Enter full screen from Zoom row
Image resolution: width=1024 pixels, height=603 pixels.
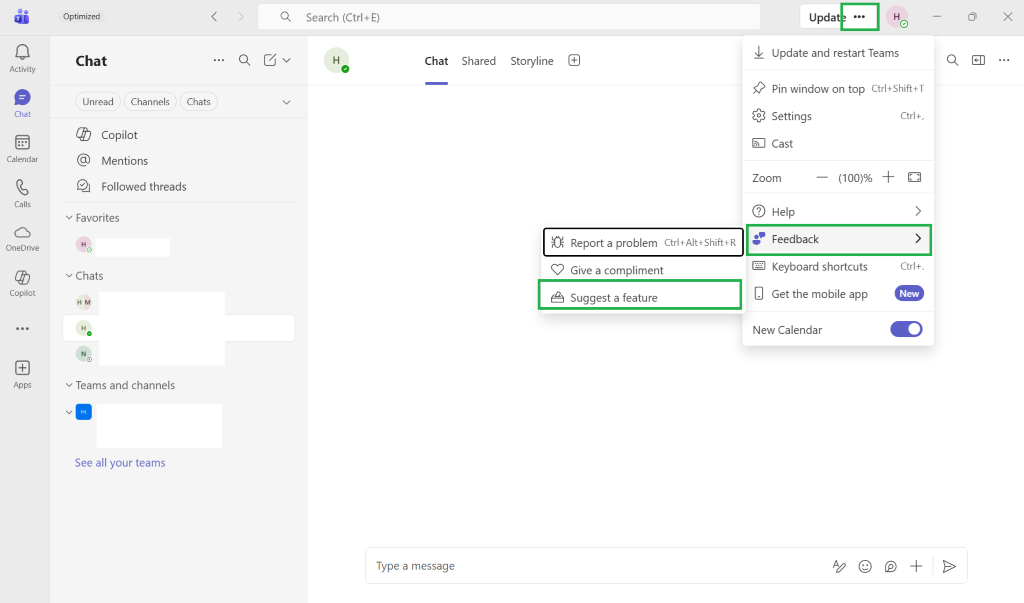coord(914,177)
